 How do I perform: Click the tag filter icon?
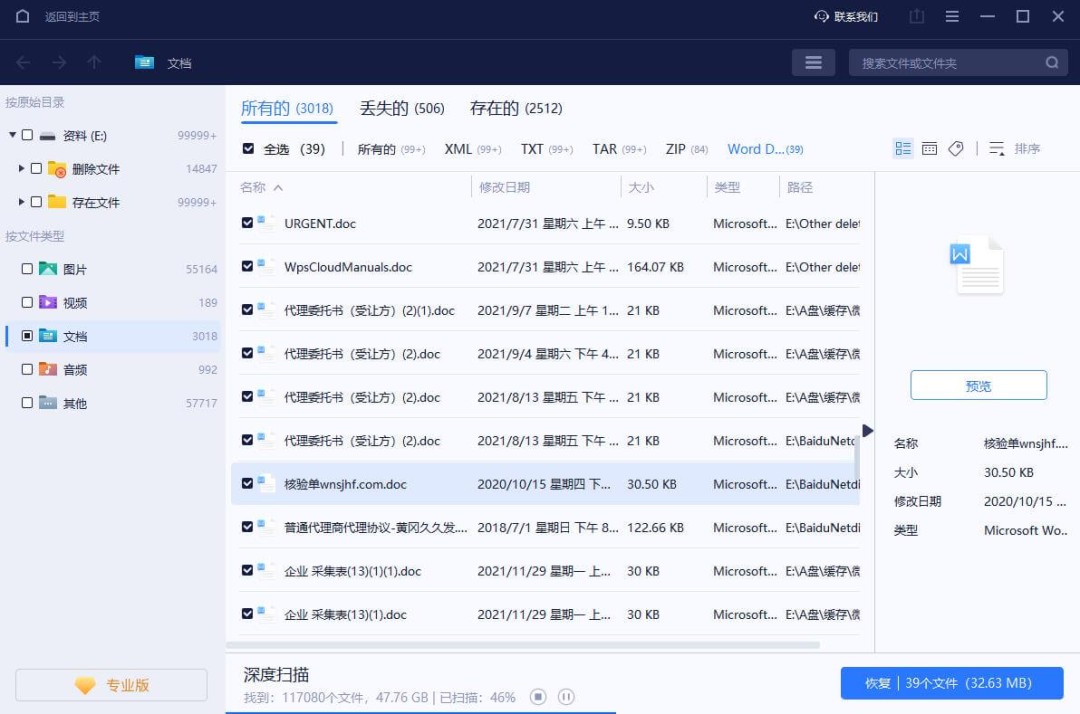(956, 149)
